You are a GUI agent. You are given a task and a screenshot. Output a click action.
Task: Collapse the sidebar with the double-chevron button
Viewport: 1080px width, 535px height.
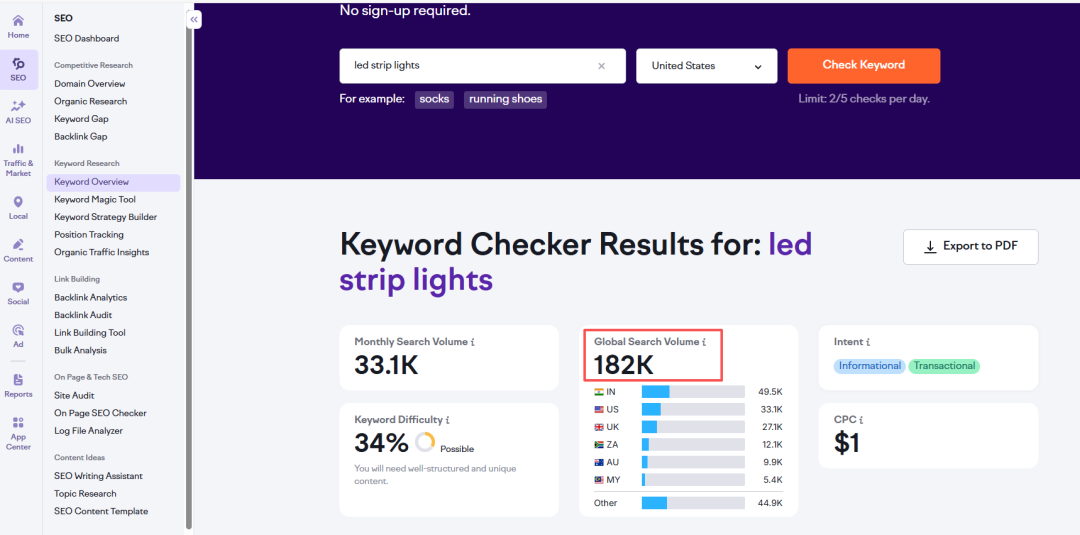(194, 20)
